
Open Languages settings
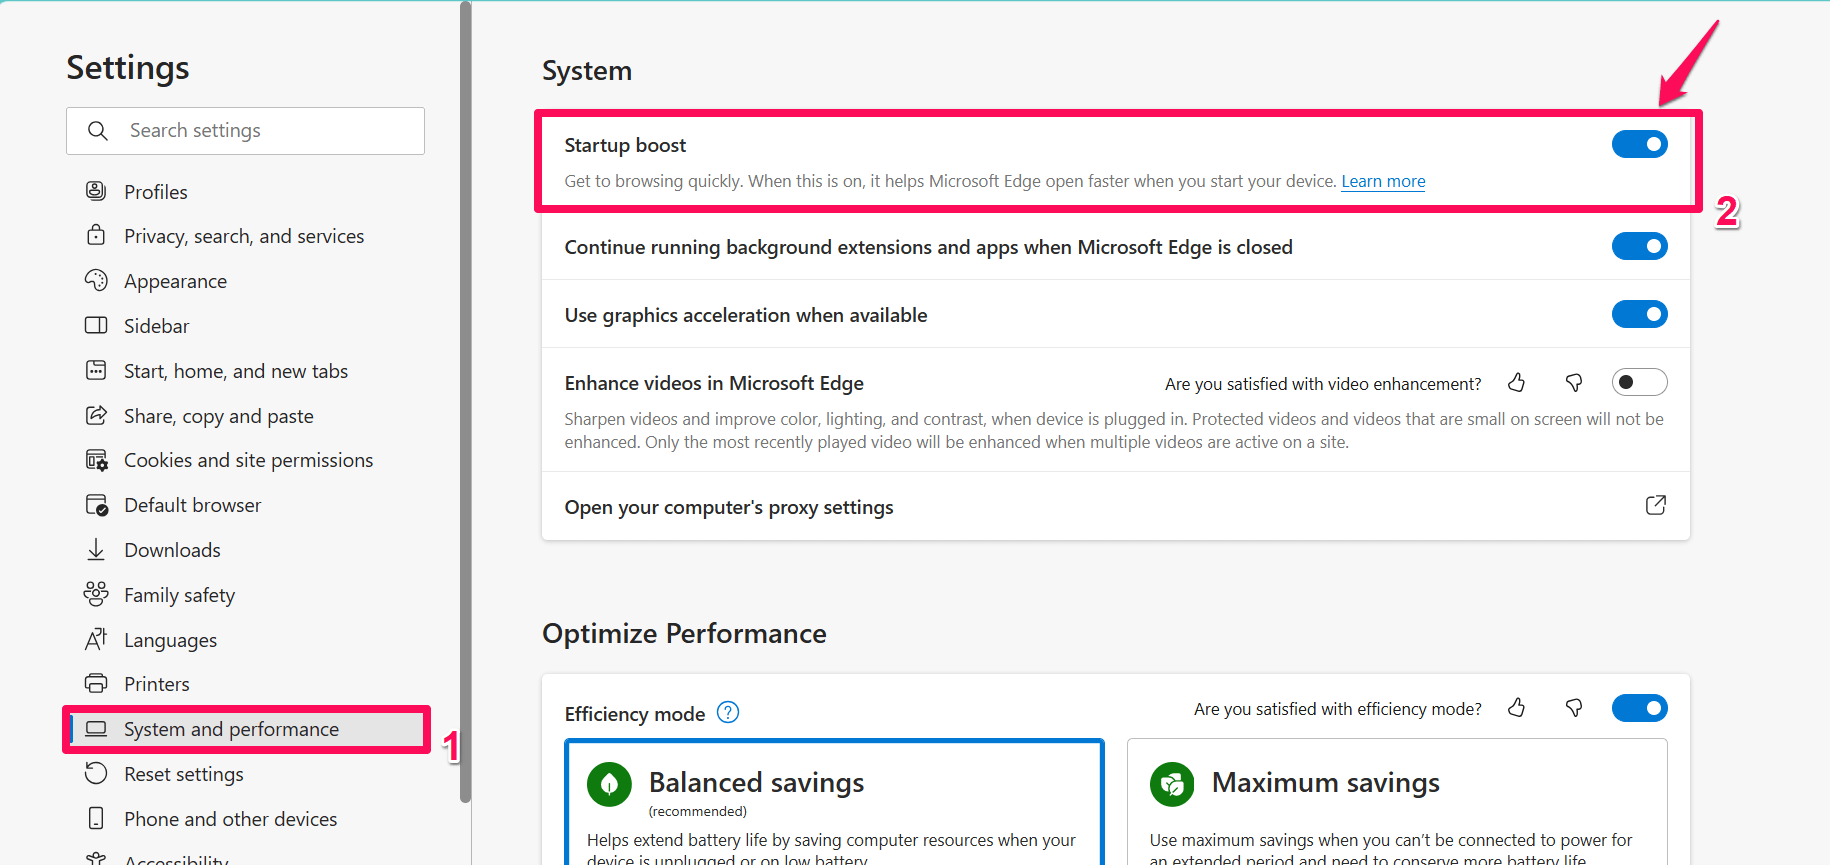point(170,640)
